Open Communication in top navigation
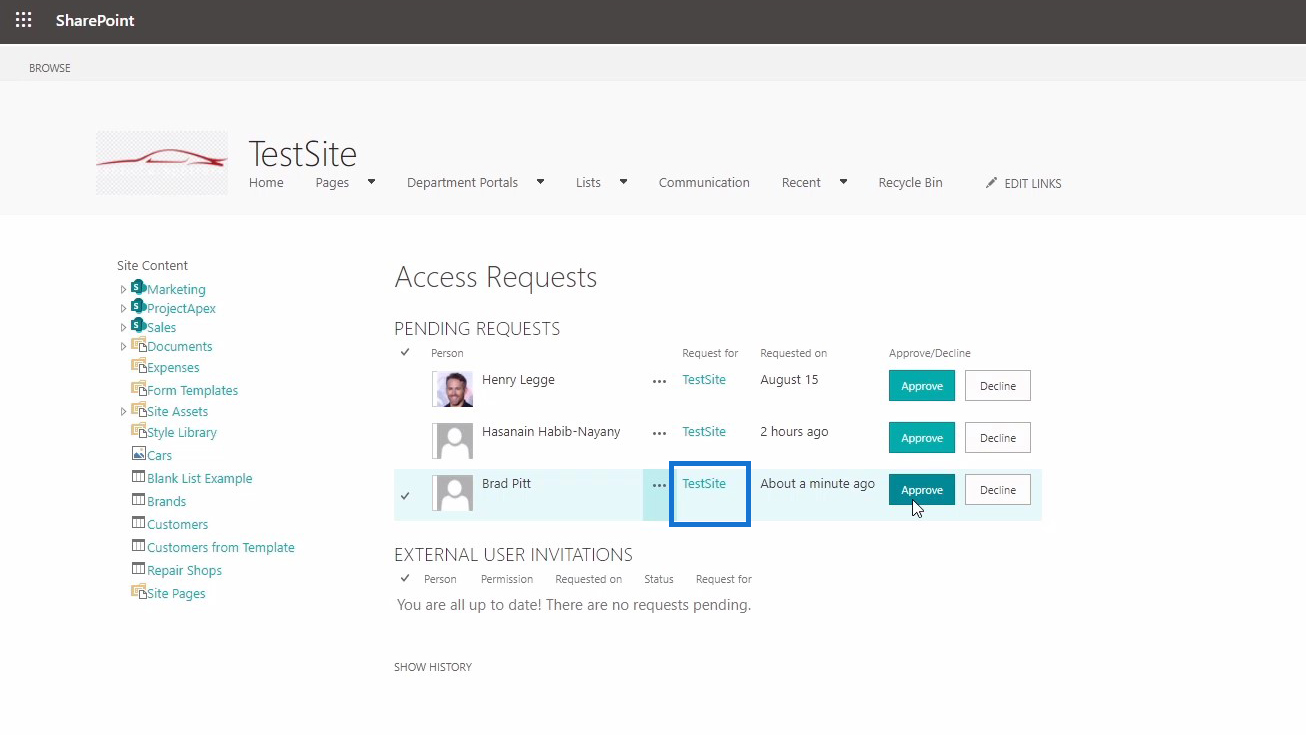Image resolution: width=1306 pixels, height=735 pixels. [704, 183]
